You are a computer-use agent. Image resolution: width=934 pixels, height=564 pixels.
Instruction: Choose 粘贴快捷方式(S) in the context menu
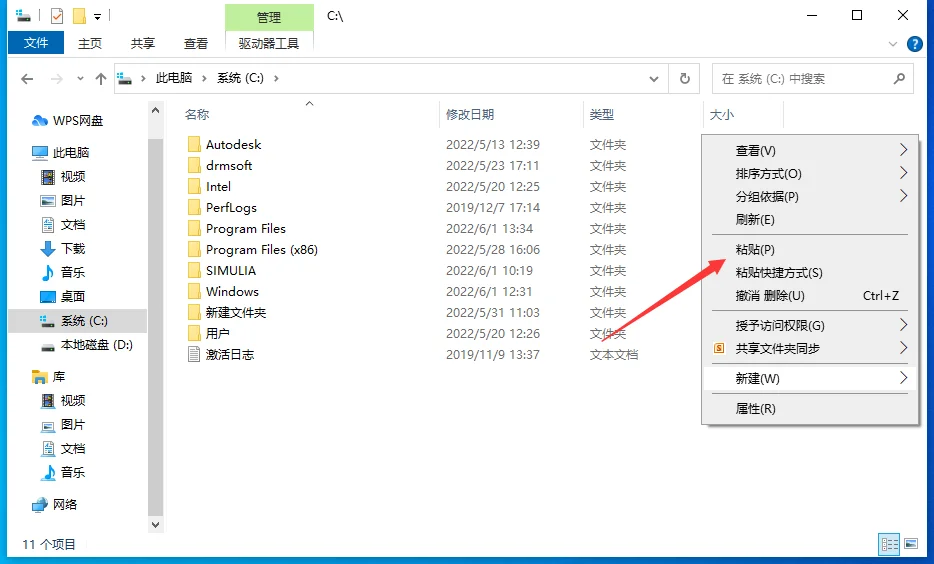coord(810,273)
